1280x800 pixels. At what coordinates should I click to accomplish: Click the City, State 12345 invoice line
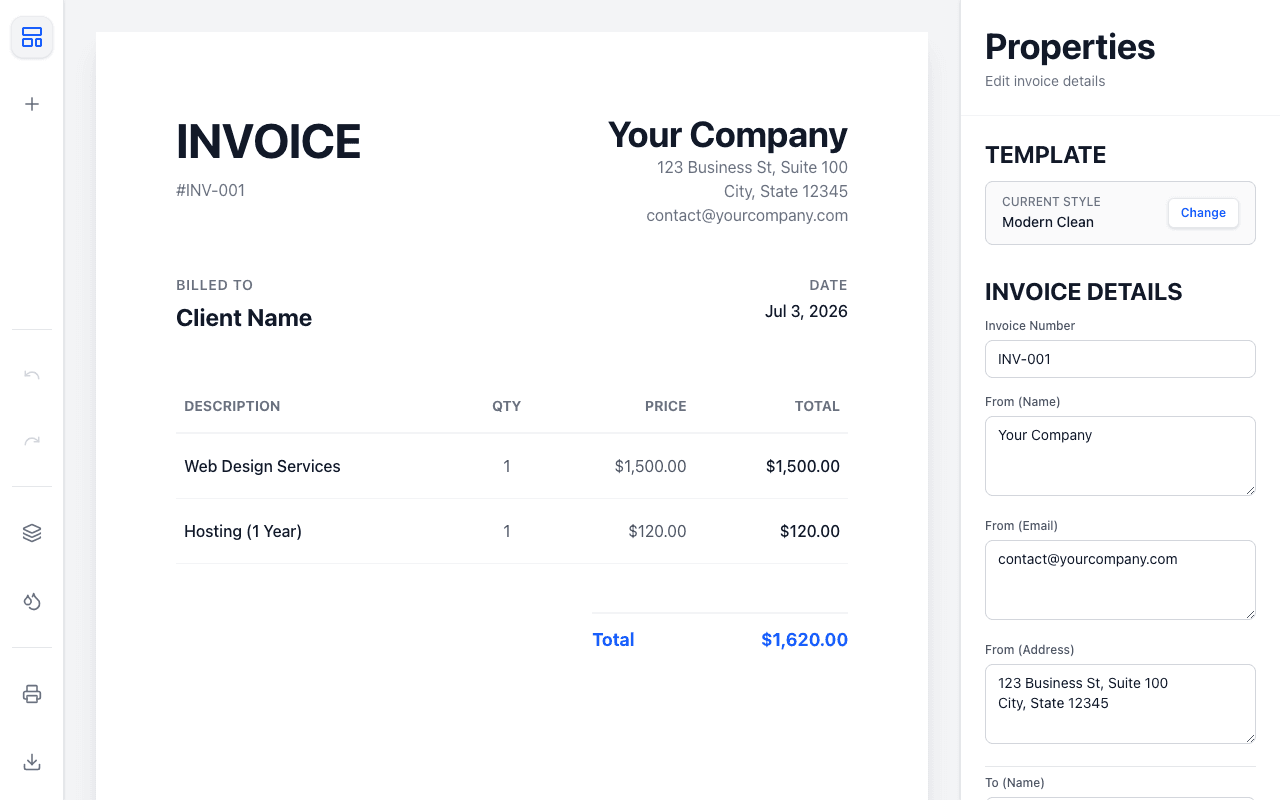[786, 191]
